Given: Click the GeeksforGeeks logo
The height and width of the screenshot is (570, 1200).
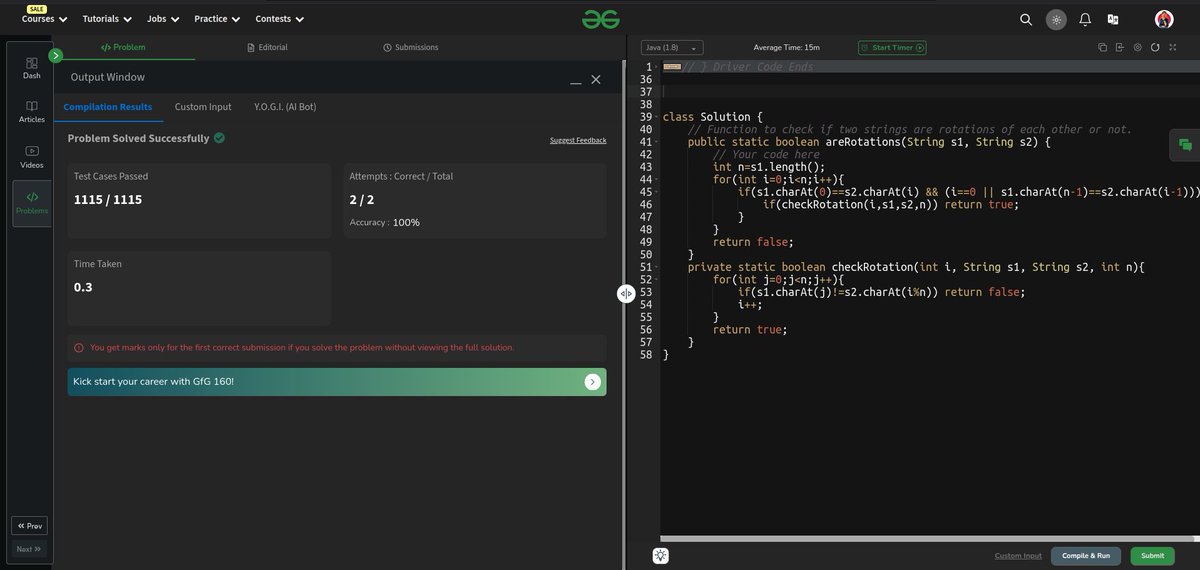Looking at the screenshot, I should pos(602,19).
